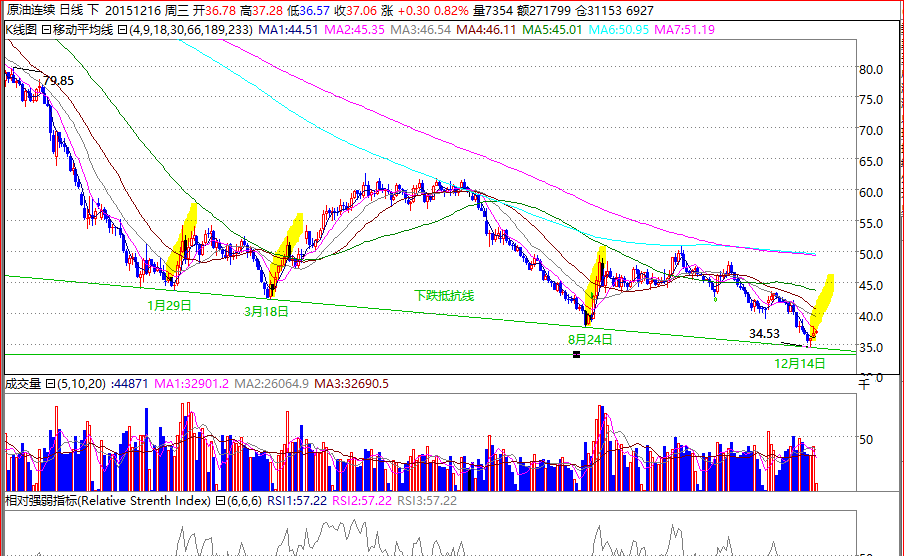Collapse the box icon after 移动平均线
The height and width of the screenshot is (556, 904).
click(122, 30)
